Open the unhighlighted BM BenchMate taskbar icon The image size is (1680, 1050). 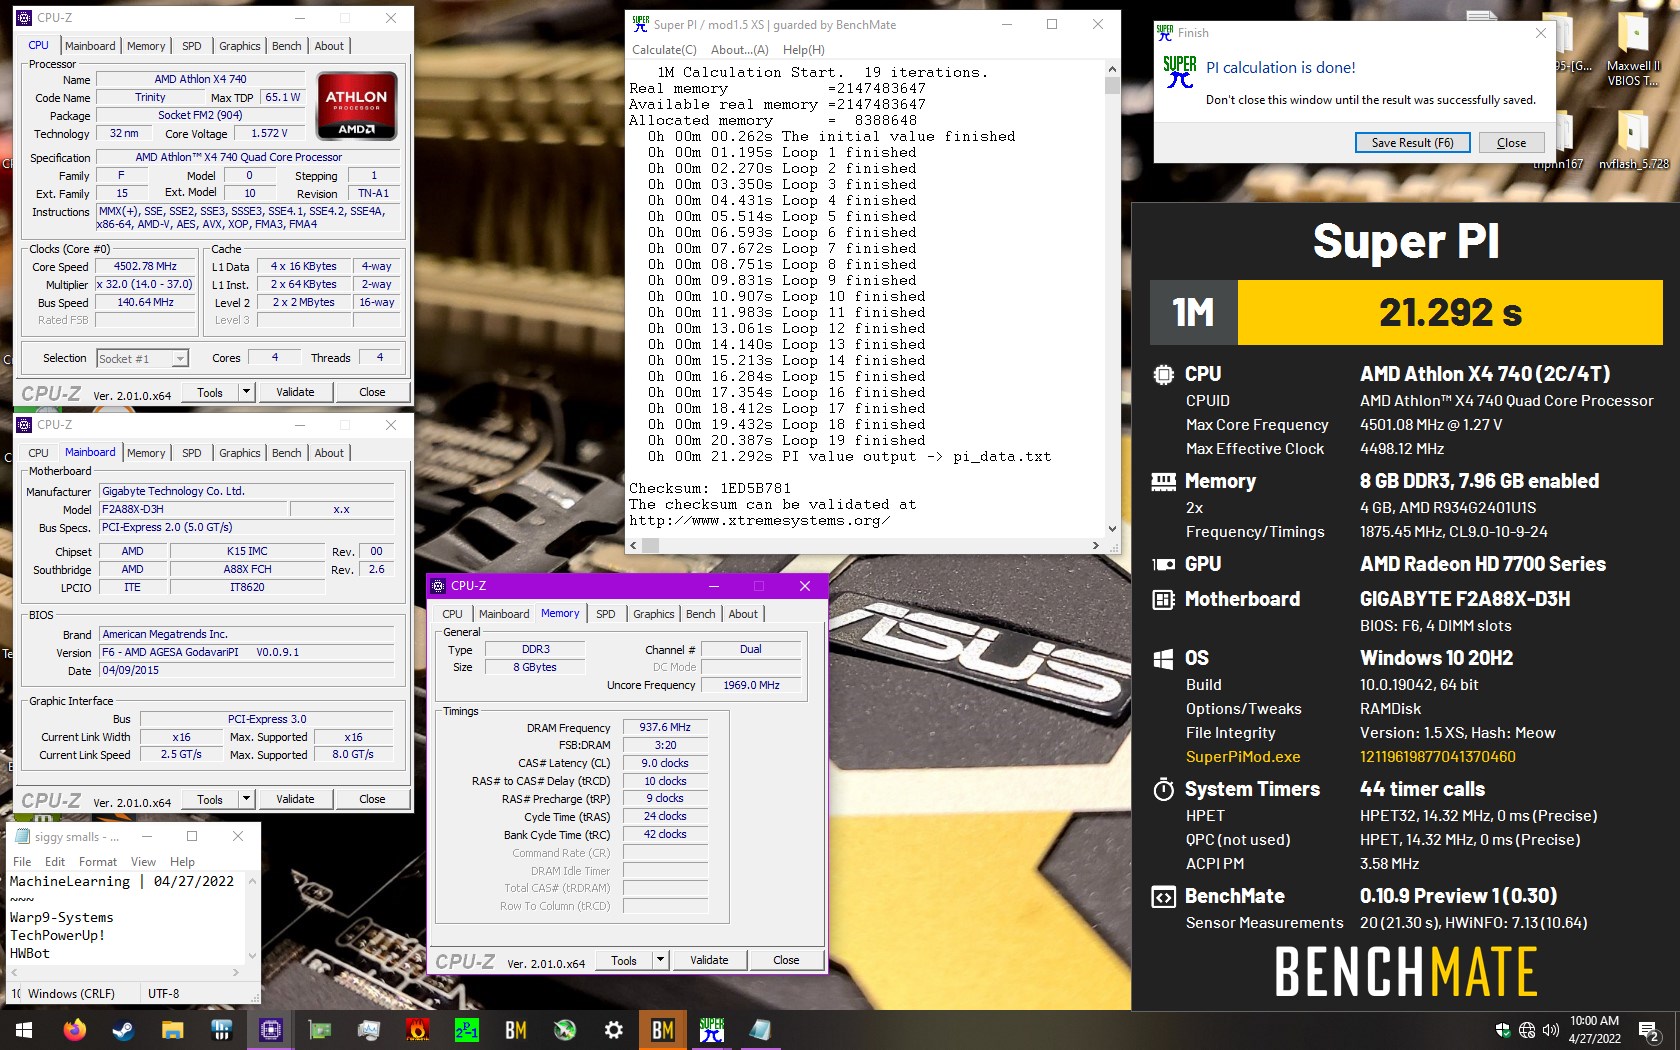(516, 1029)
